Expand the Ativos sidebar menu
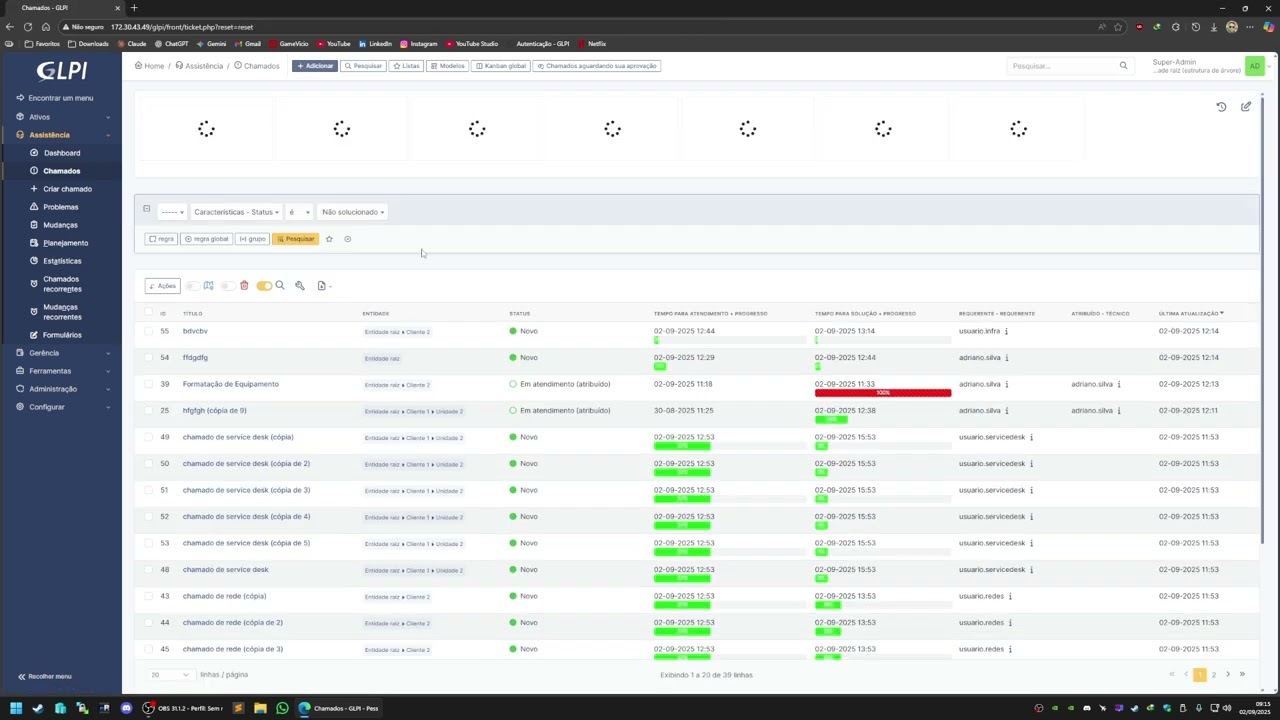Viewport: 1280px width, 720px height. coord(62,117)
